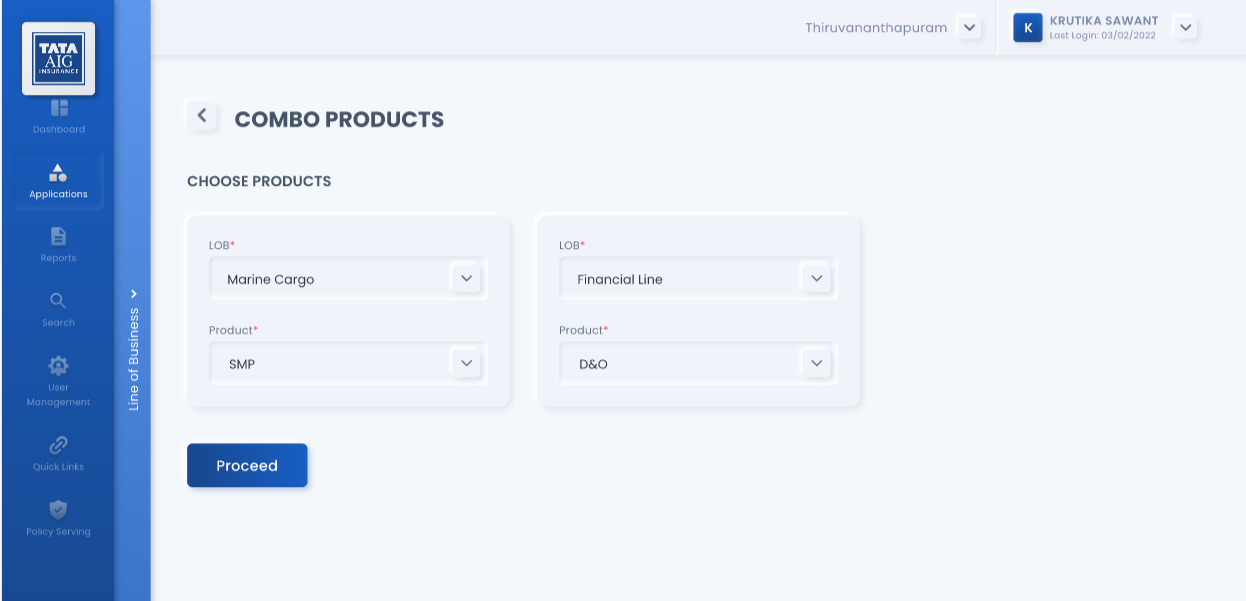This screenshot has height=601, width=1246.
Task: Open the Dashboard icon in sidebar
Action: coord(58,107)
